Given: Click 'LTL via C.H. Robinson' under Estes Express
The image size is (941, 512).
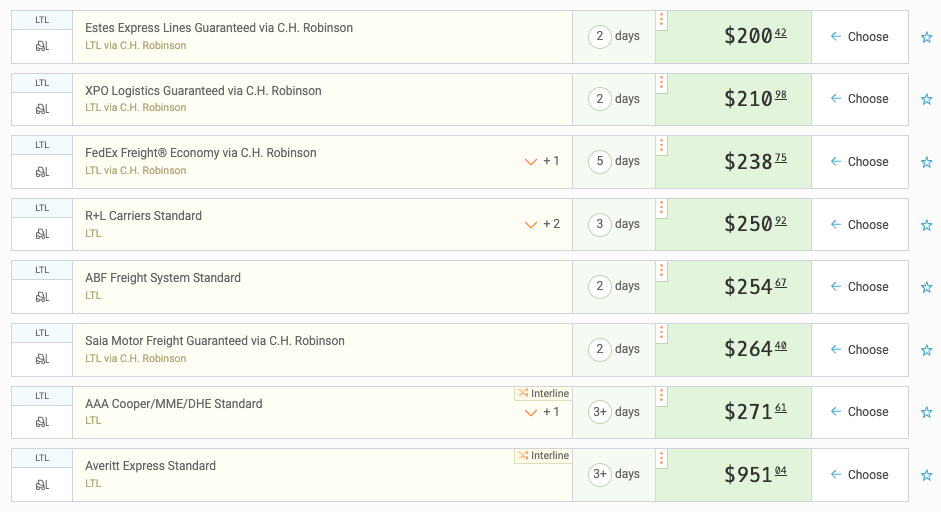Looking at the screenshot, I should [x=136, y=45].
